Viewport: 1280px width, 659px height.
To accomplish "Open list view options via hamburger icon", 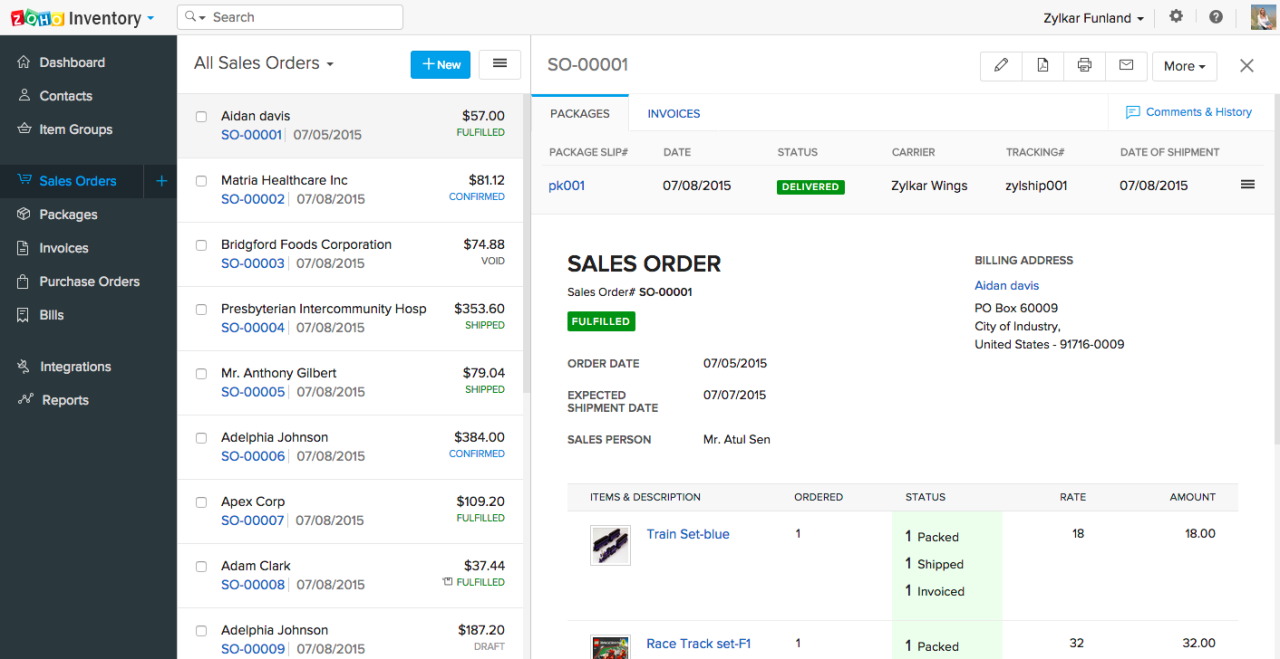I will coord(499,64).
